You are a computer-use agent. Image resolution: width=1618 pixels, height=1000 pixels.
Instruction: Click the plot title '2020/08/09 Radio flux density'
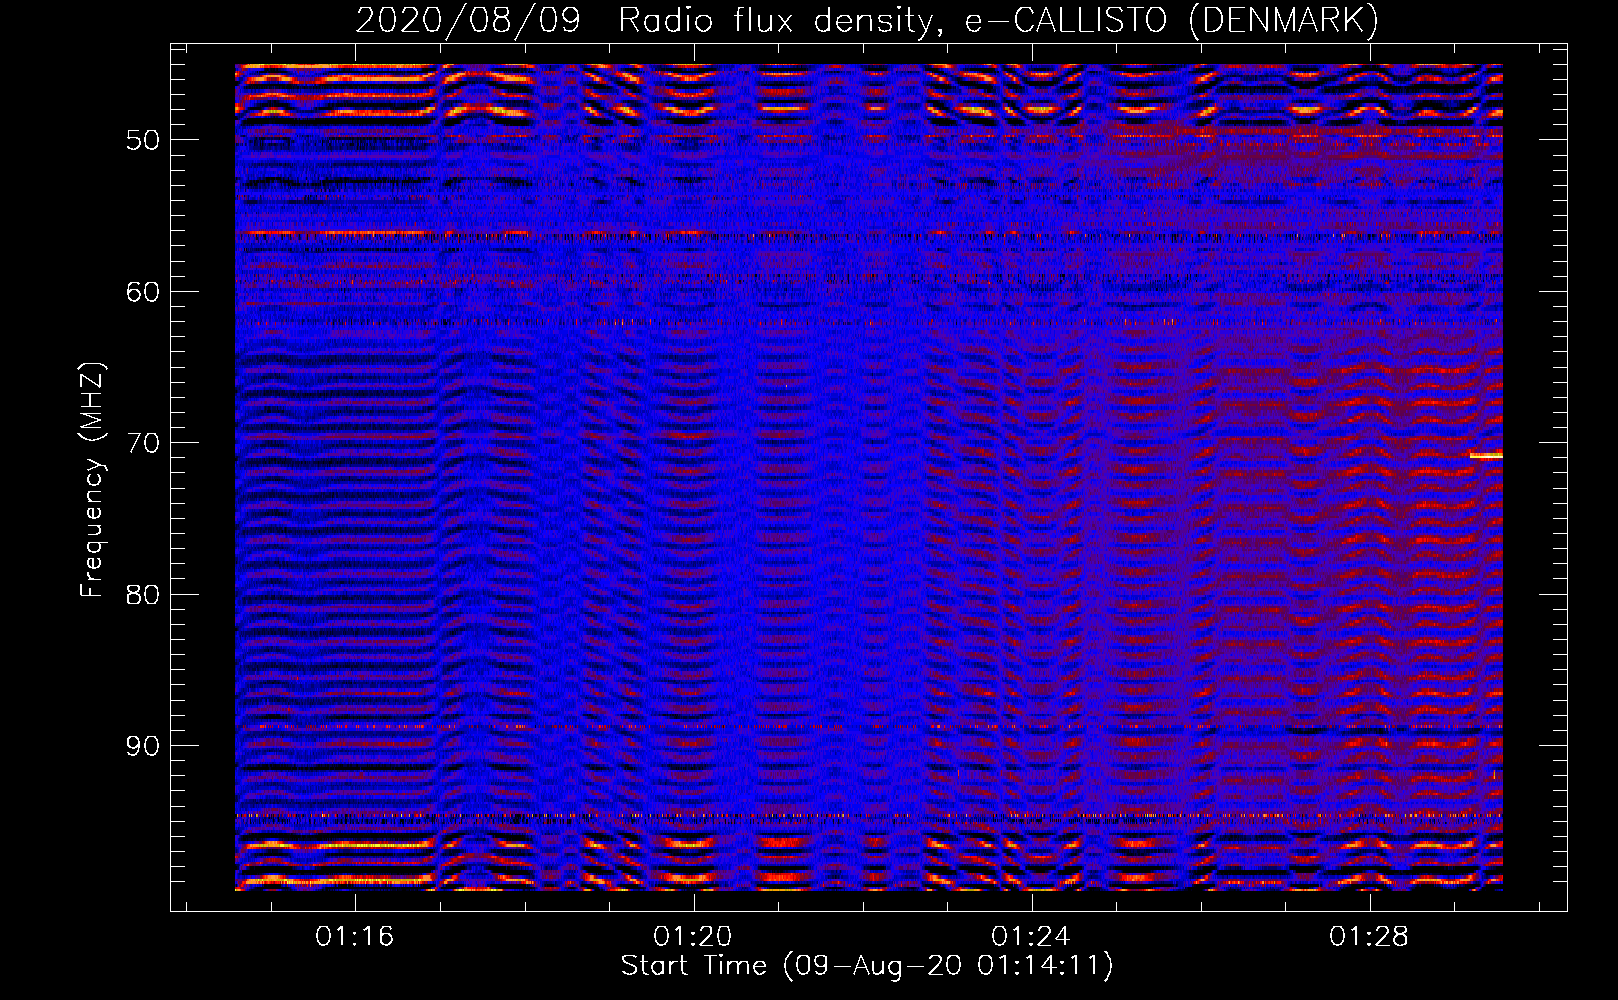(649, 21)
